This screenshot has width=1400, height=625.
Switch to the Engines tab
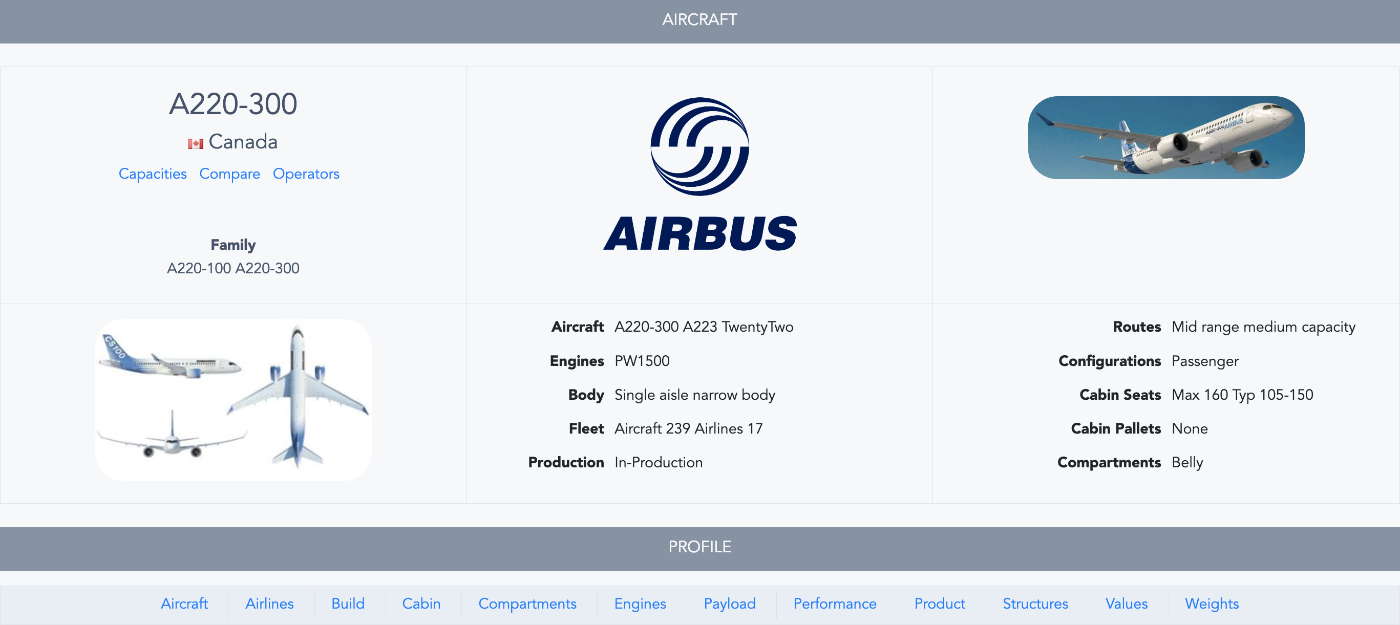(x=640, y=604)
